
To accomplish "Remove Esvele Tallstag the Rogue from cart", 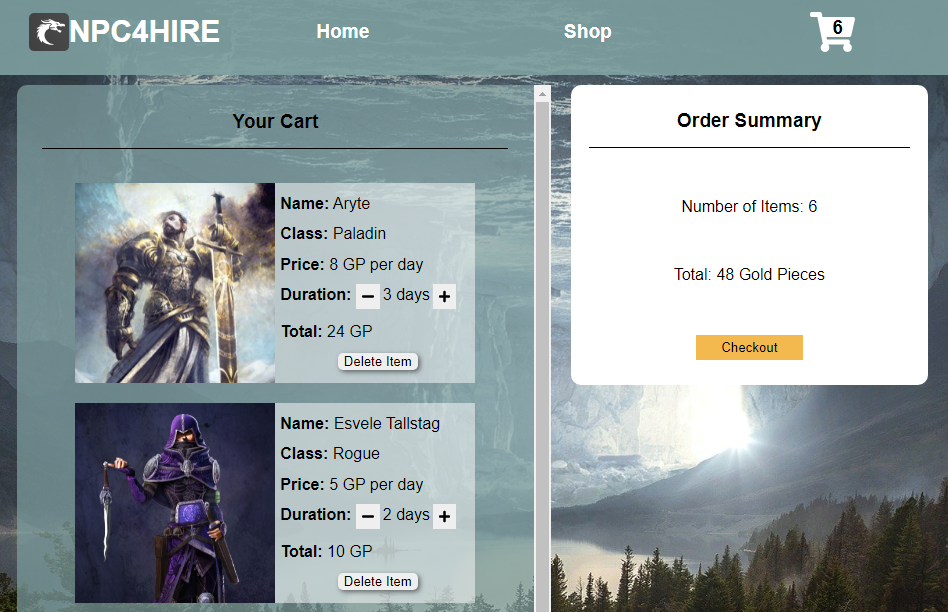I will coord(377,581).
